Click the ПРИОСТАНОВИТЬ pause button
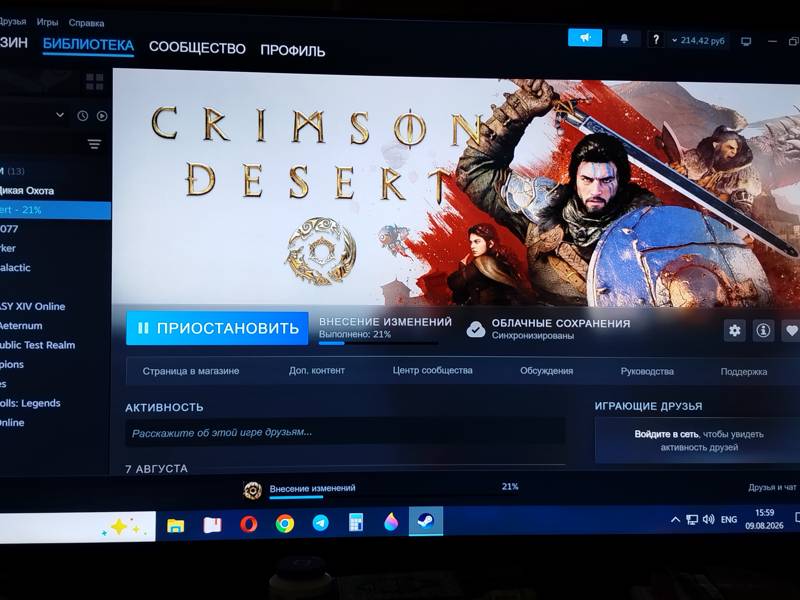The height and width of the screenshot is (600, 800). point(217,328)
